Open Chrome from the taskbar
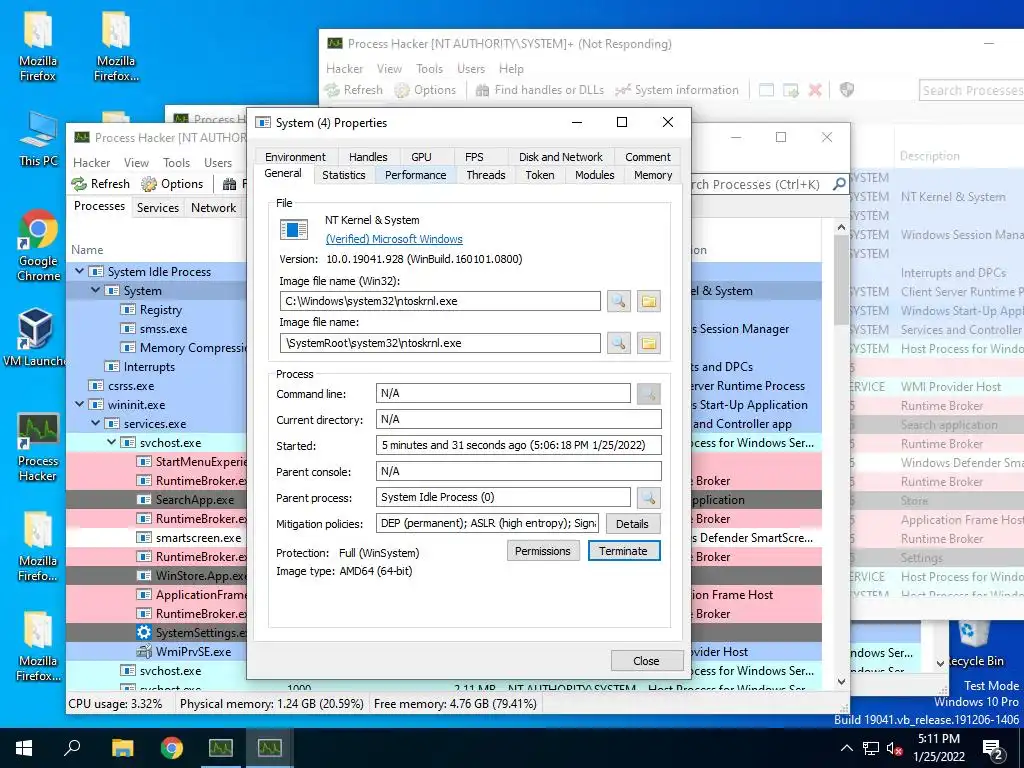 click(172, 748)
